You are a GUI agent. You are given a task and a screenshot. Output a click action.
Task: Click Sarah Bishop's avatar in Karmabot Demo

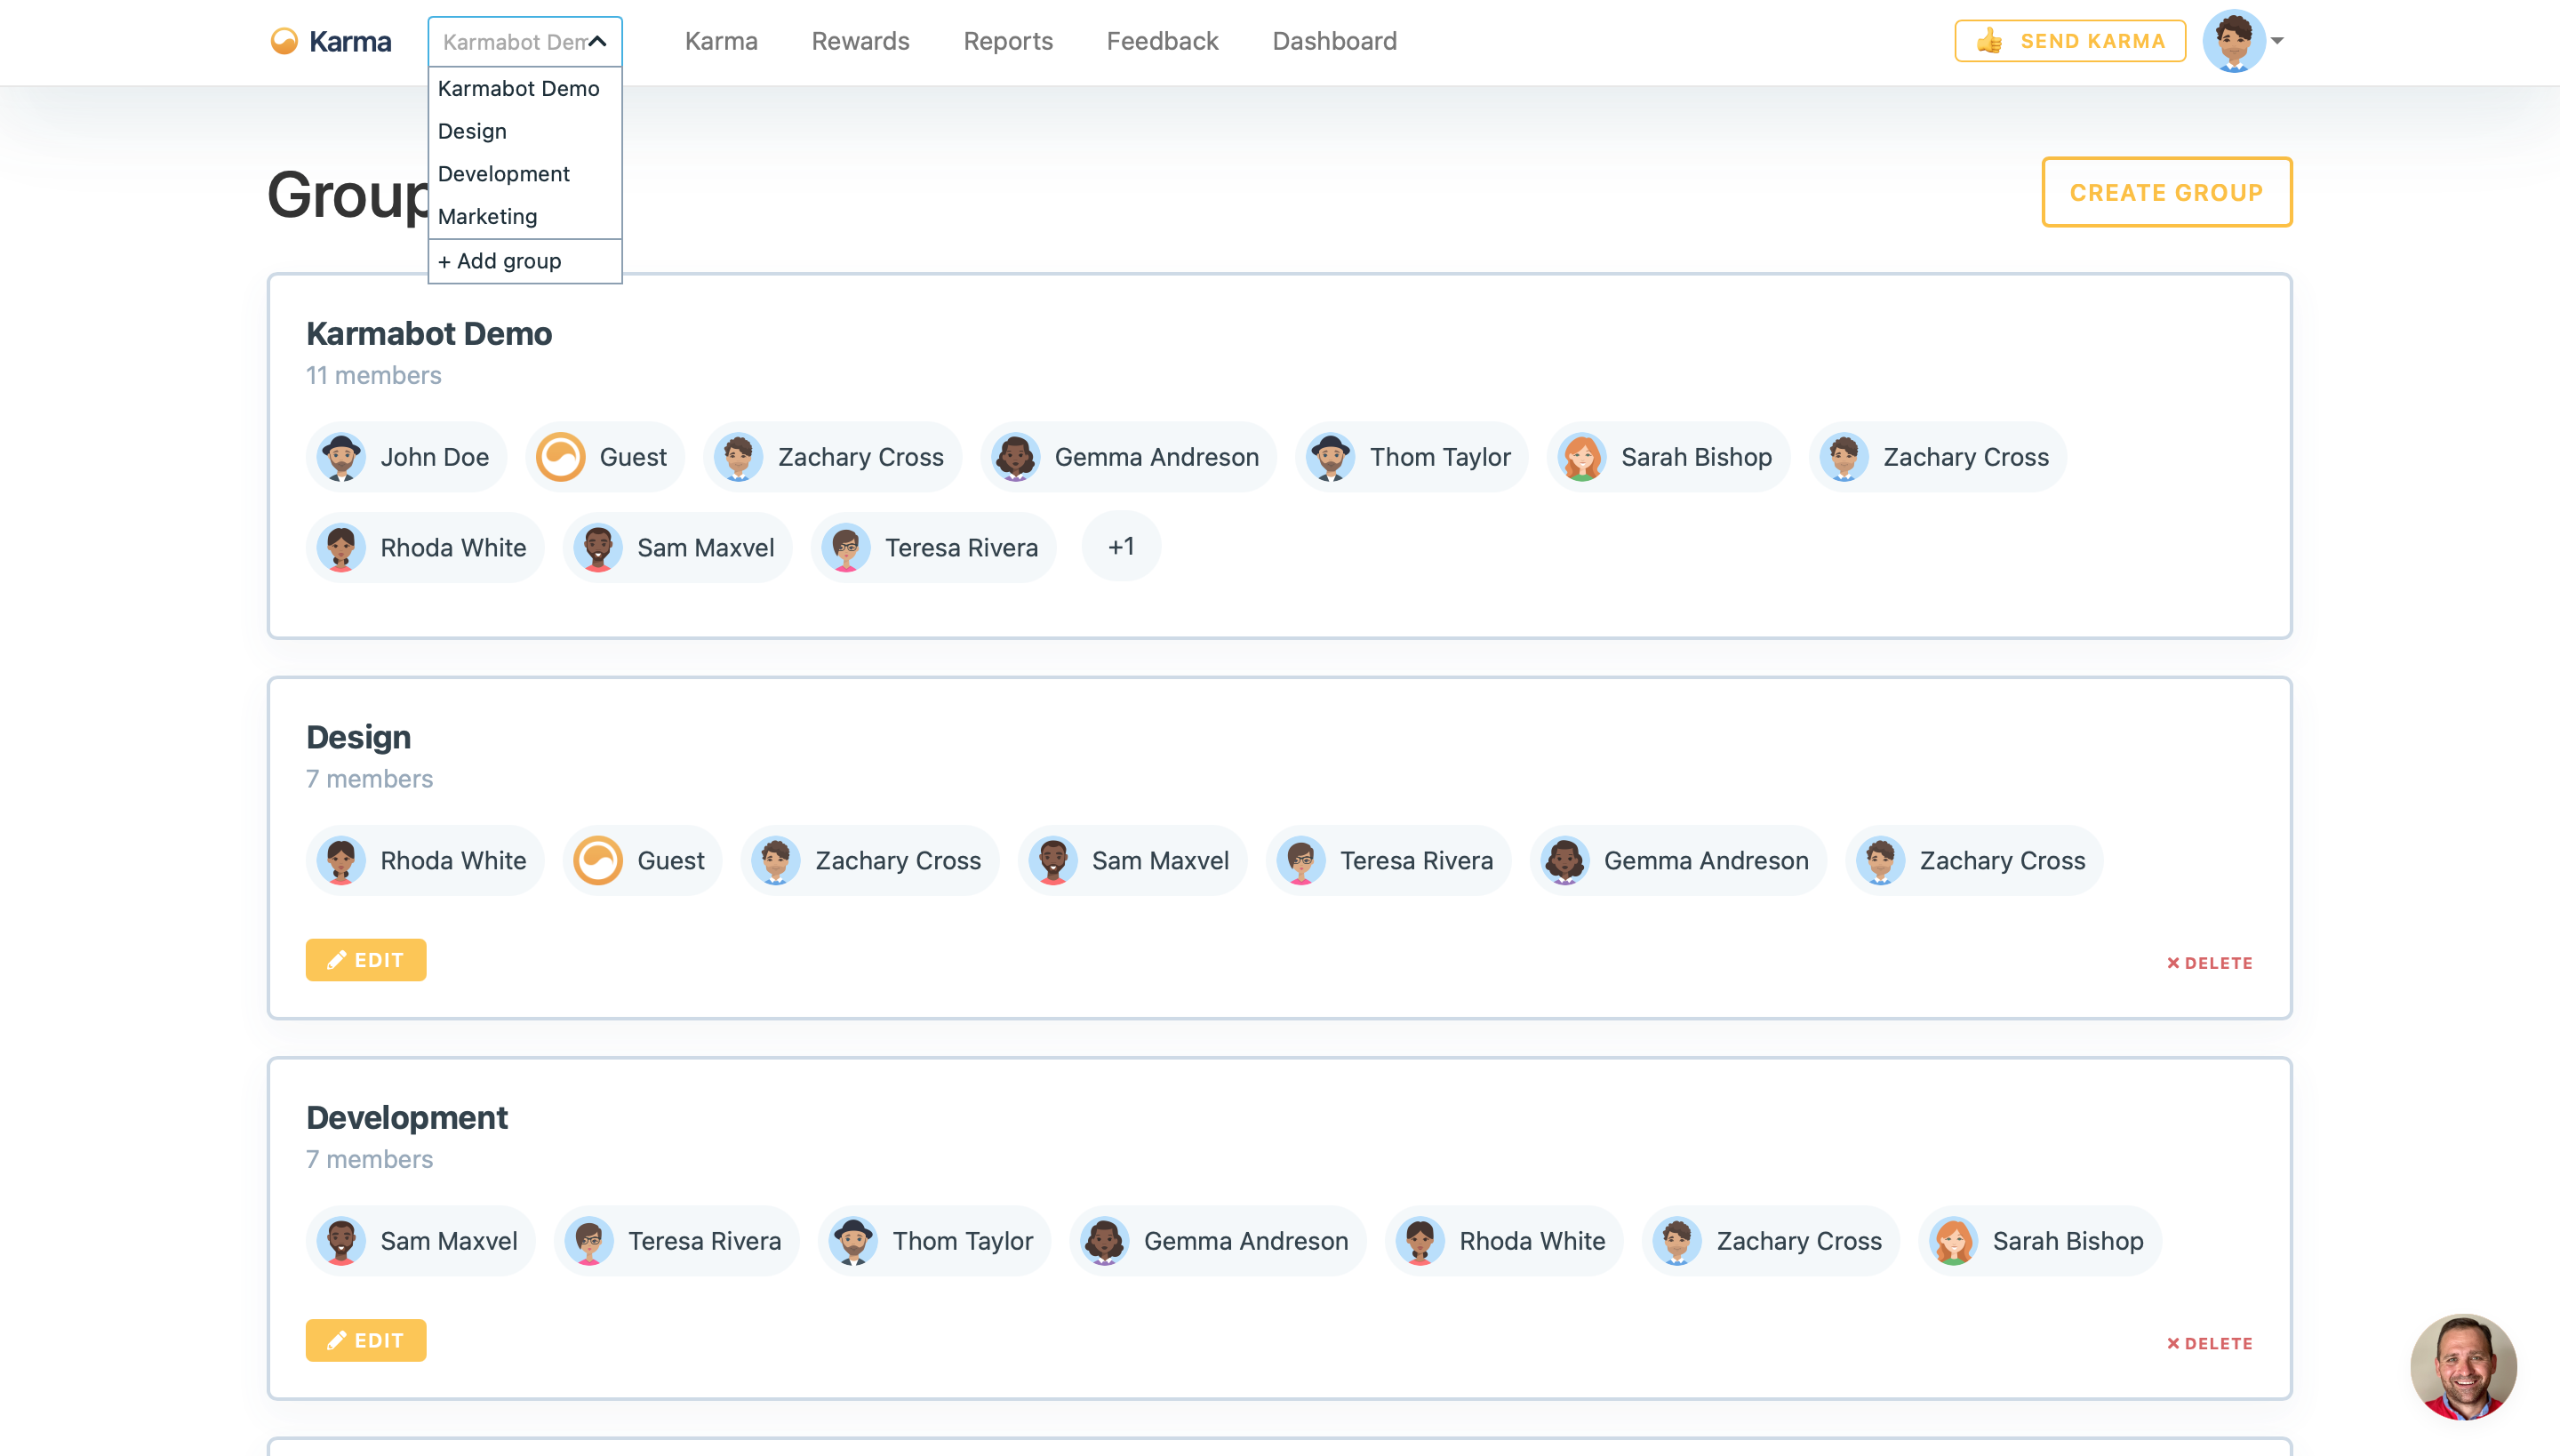[1582, 457]
